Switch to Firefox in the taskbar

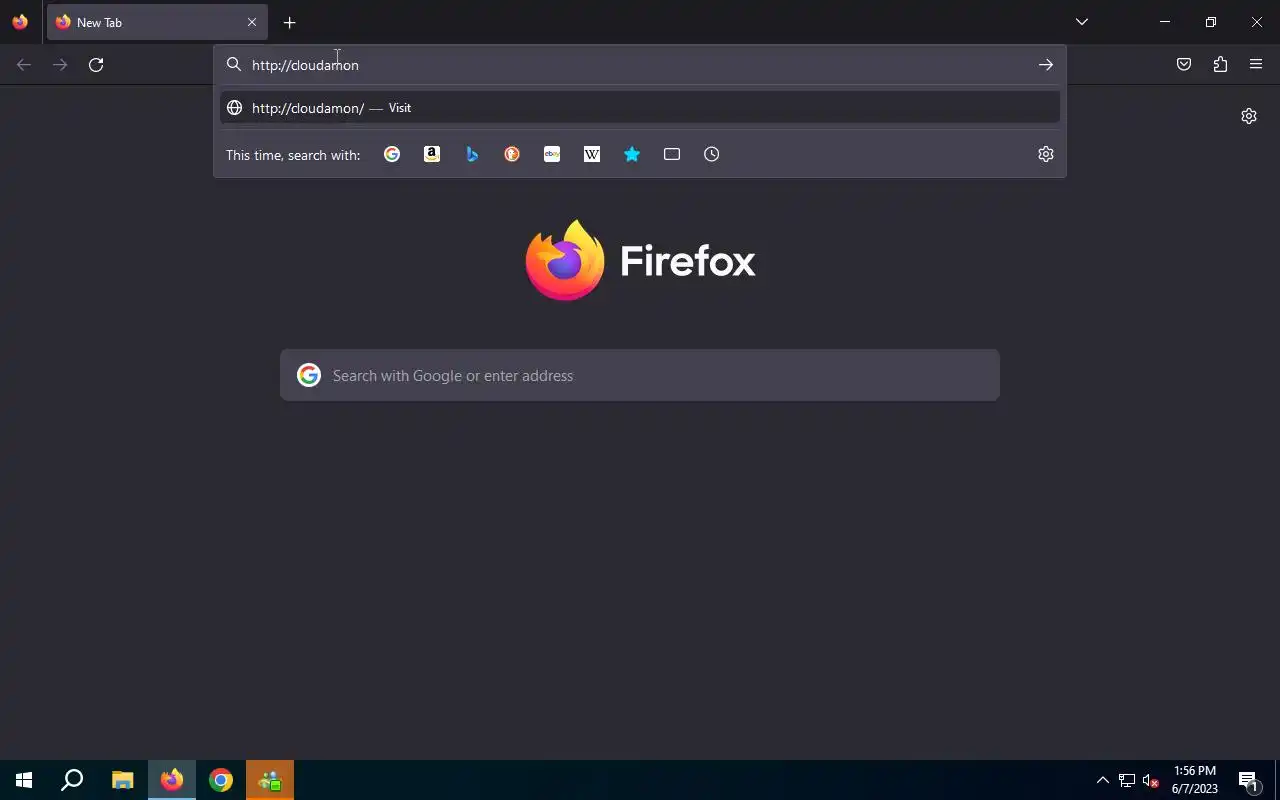pyautogui.click(x=172, y=780)
